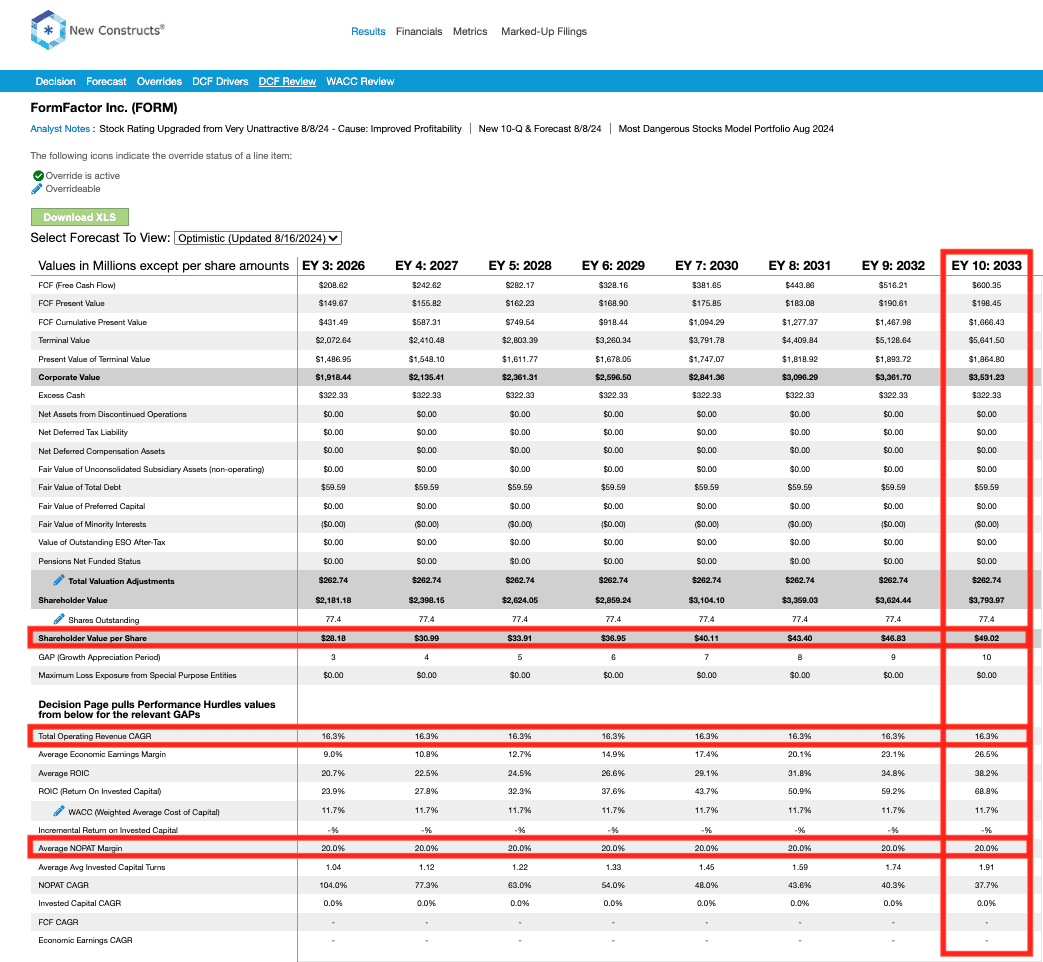Click the FCF value $600.35

(986, 285)
